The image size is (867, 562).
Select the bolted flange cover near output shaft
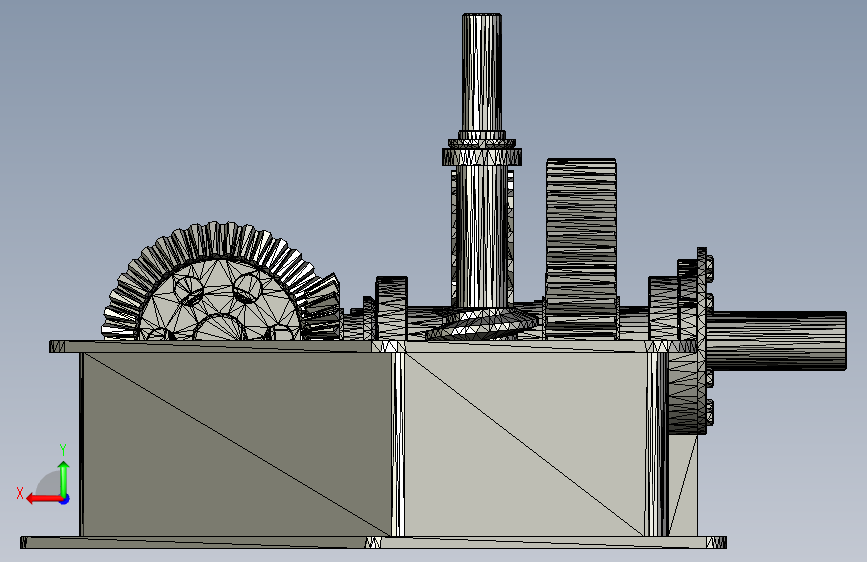point(702,340)
